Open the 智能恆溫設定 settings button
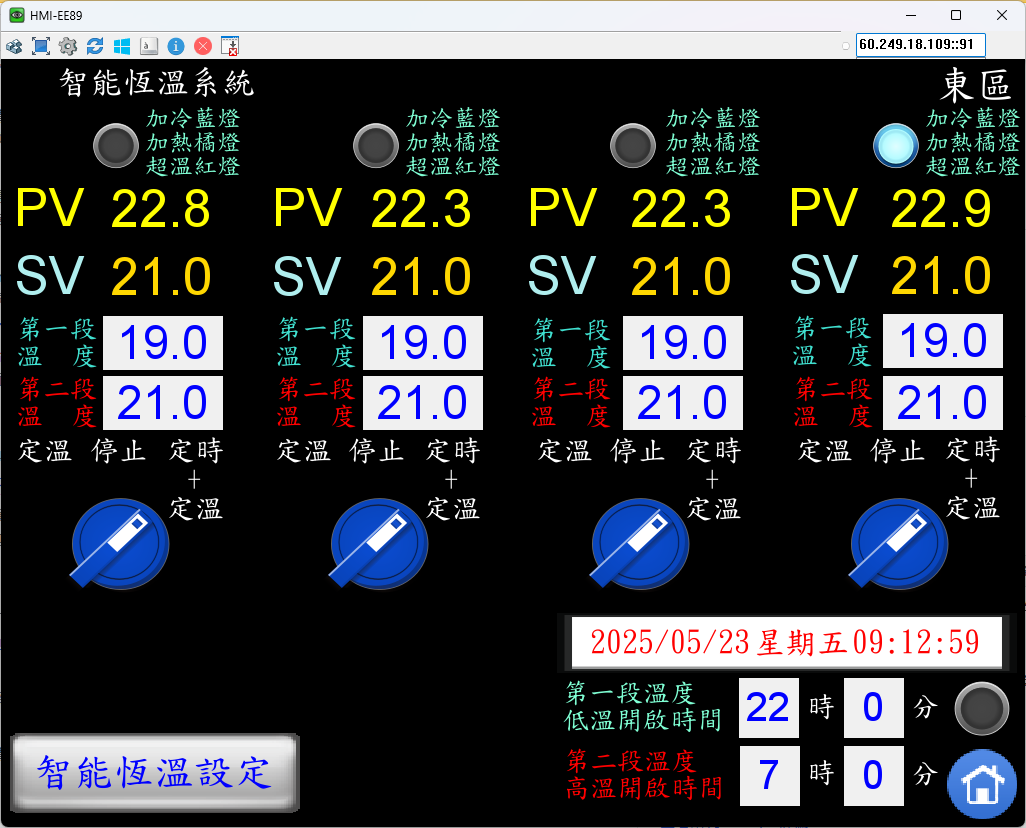 click(x=154, y=772)
